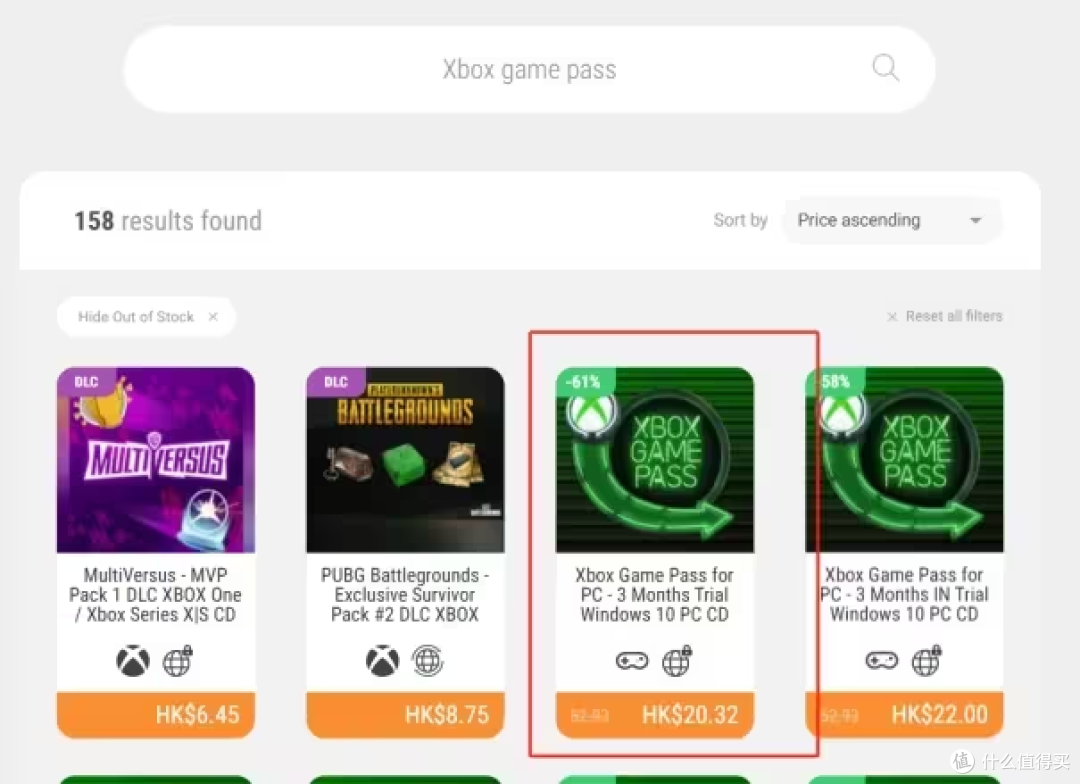Screen dimensions: 1080x784
Task: Click inside the Xbox game pass search field
Action: (529, 68)
